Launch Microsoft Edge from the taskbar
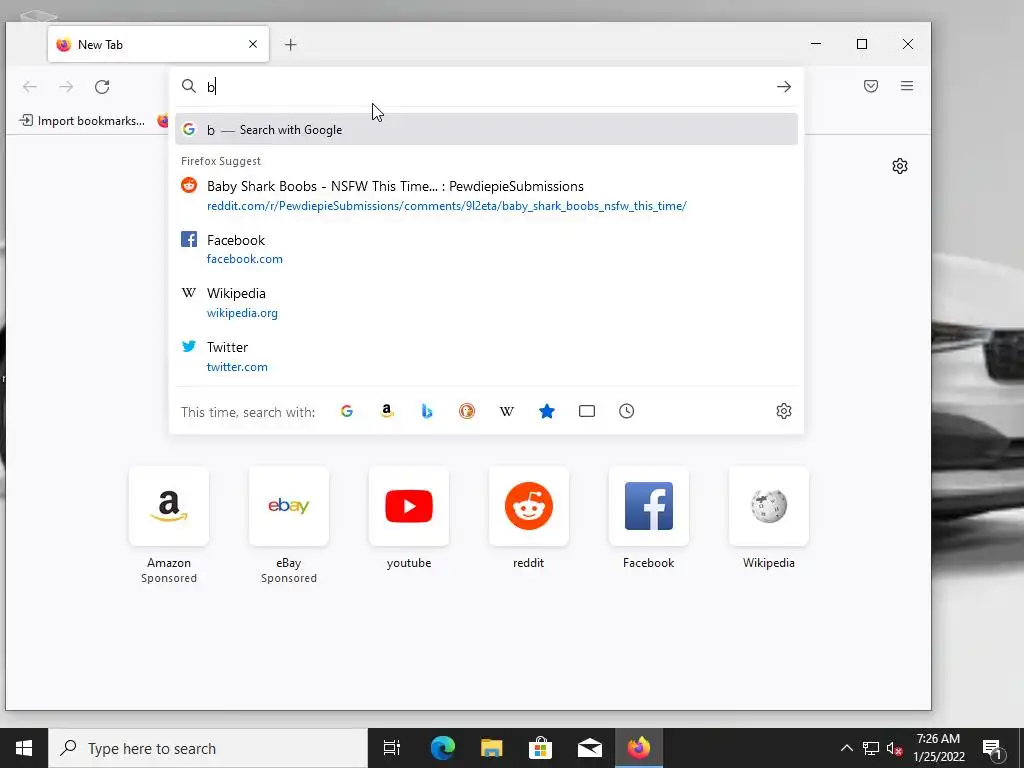The image size is (1024, 768). [x=442, y=748]
